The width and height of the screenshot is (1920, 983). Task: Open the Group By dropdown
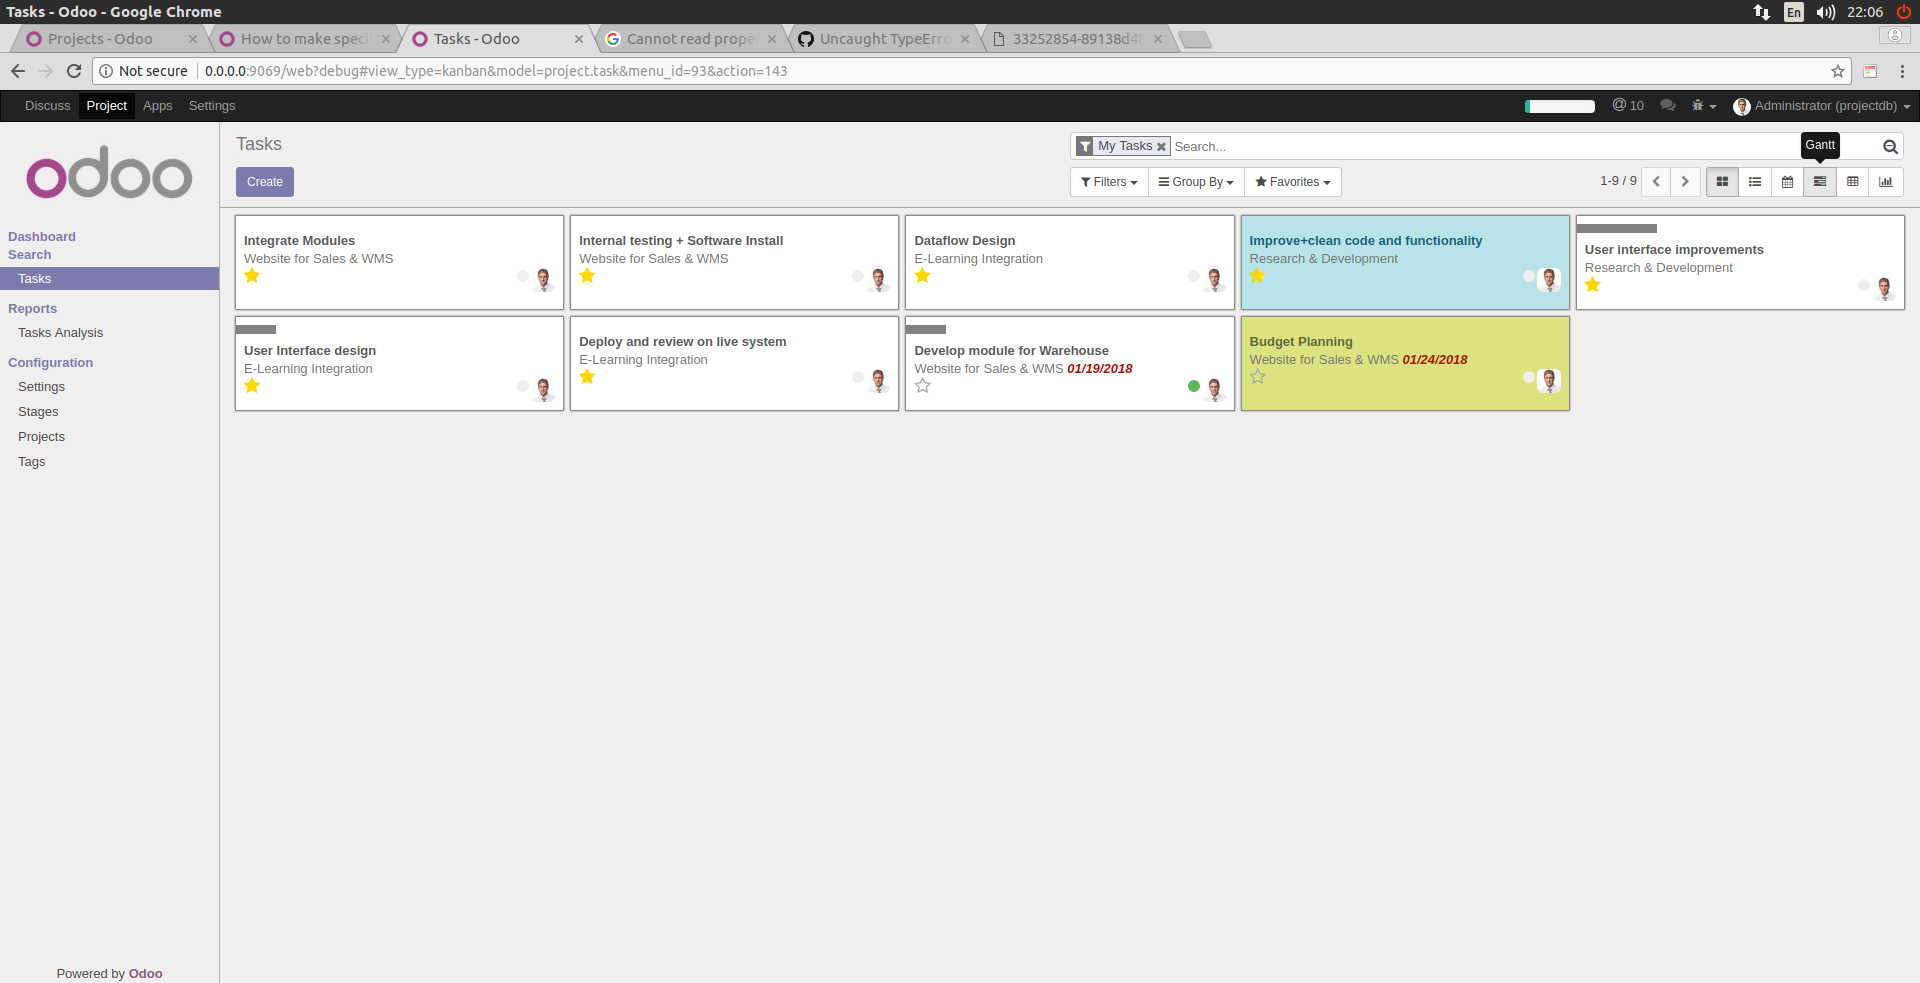point(1195,182)
